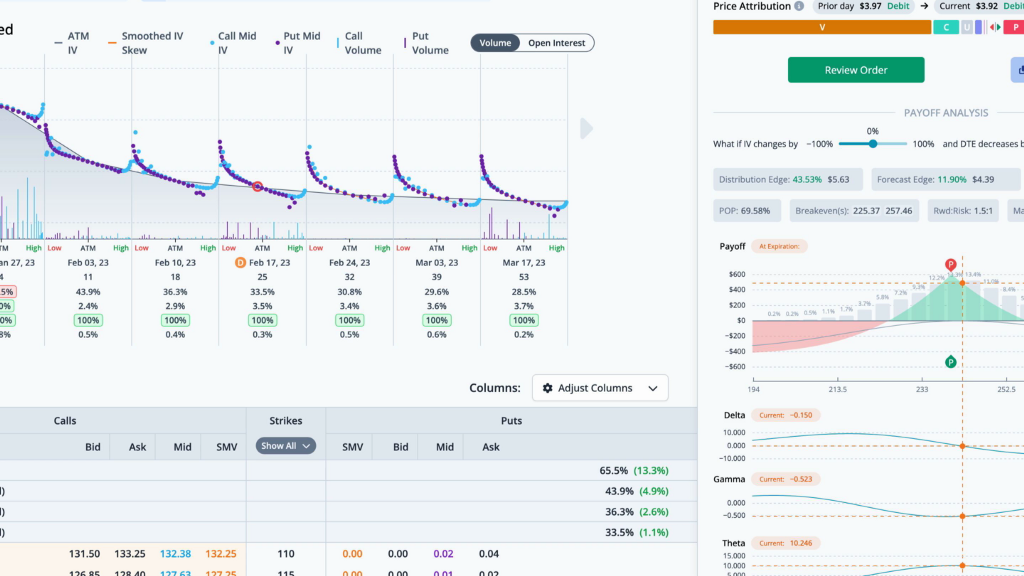The height and width of the screenshot is (576, 1024).
Task: Click the IV change slider handle
Action: click(873, 144)
